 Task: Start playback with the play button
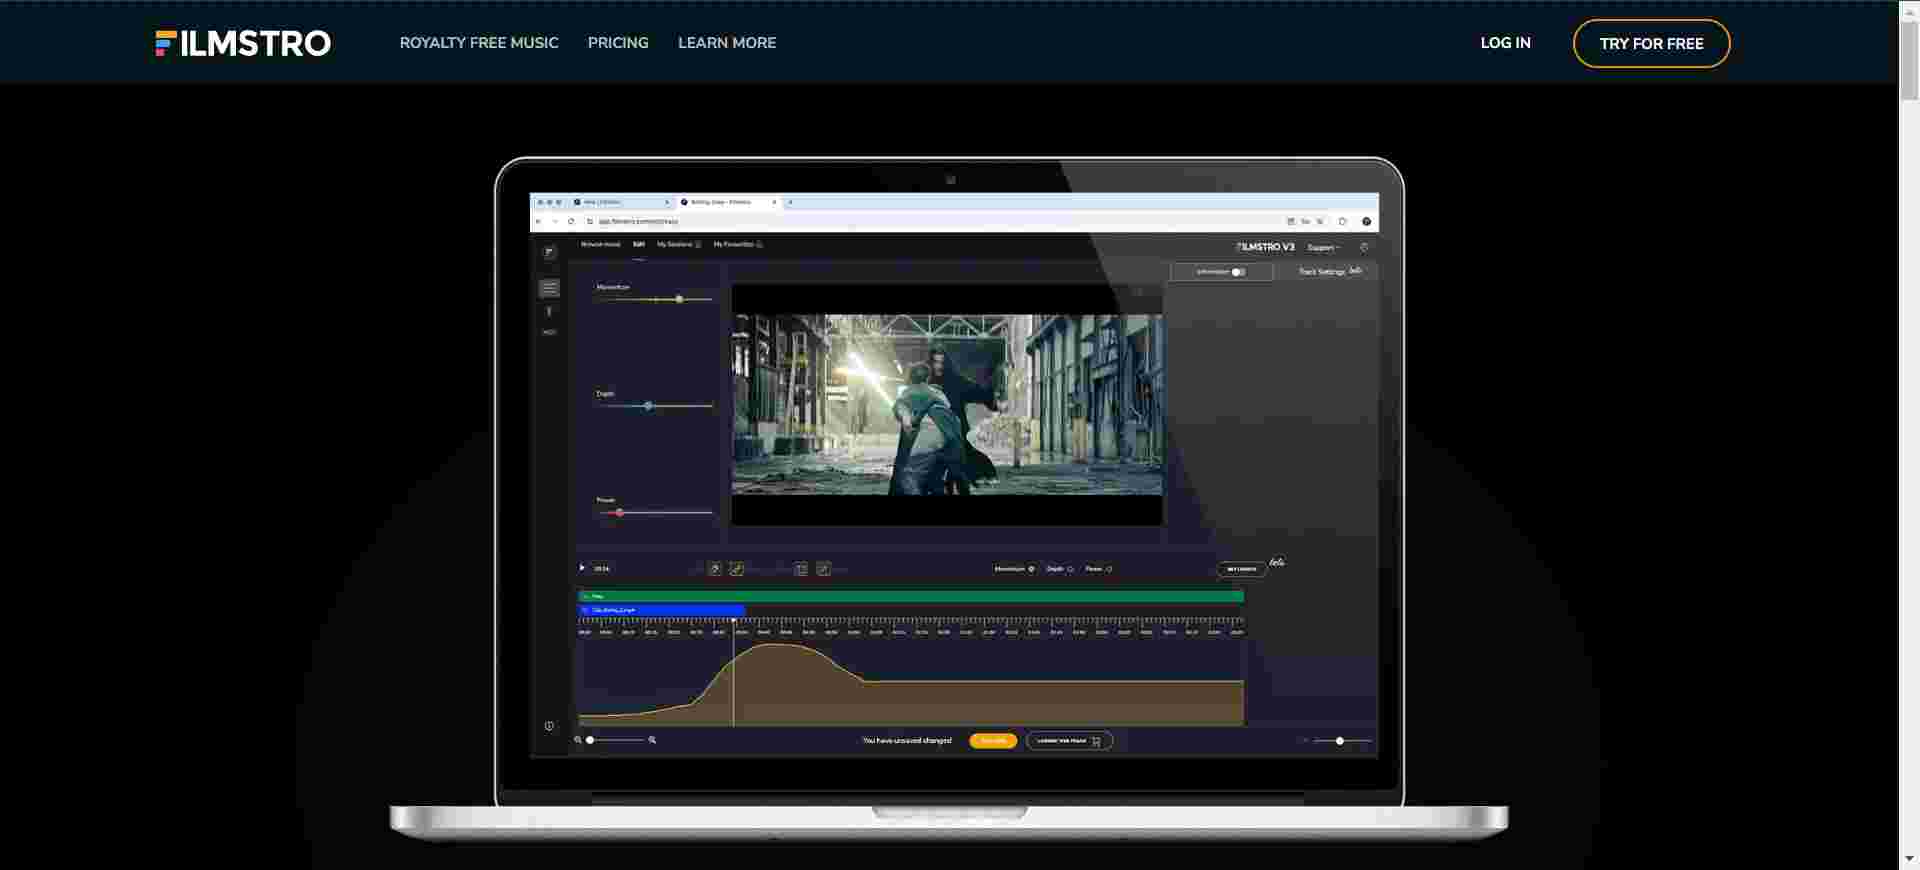coord(582,568)
